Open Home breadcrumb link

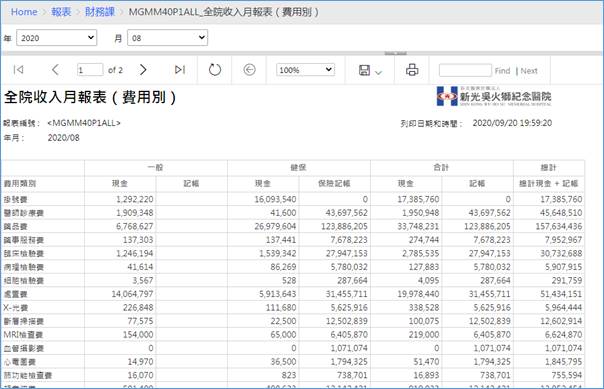(24, 12)
